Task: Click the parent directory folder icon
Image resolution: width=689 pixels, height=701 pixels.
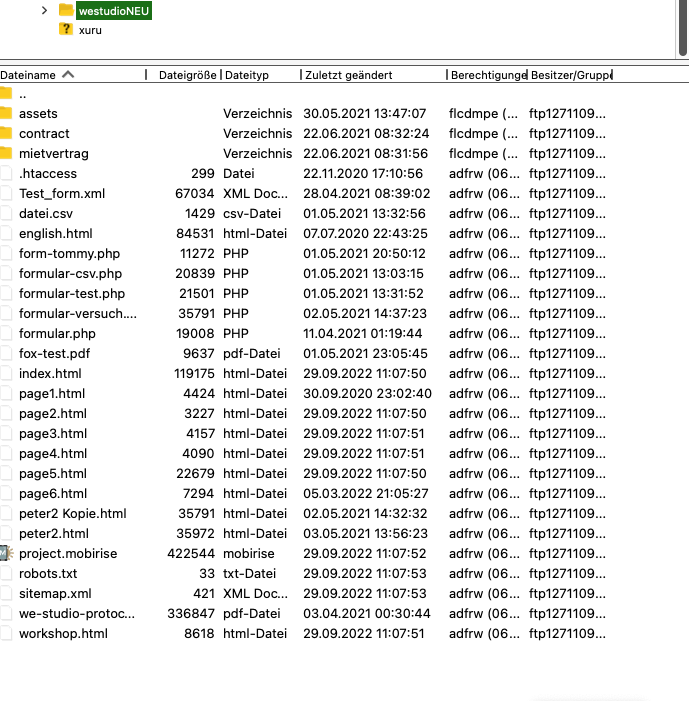Action: coord(5,93)
